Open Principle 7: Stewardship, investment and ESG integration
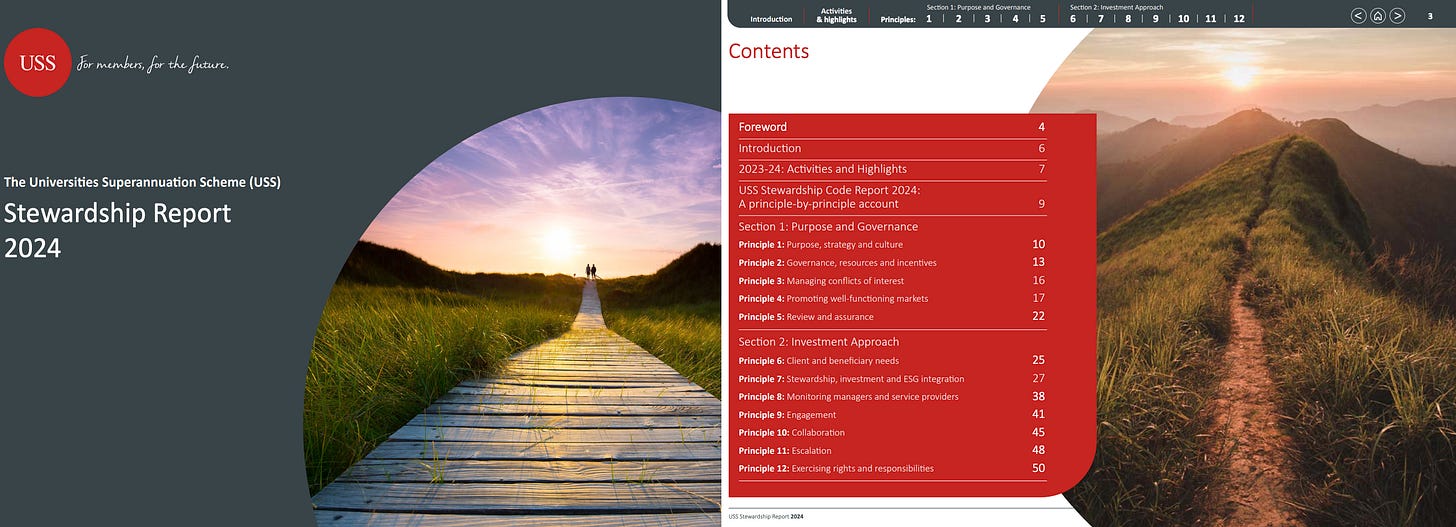Screen dimensions: 1456x527 click(892, 378)
